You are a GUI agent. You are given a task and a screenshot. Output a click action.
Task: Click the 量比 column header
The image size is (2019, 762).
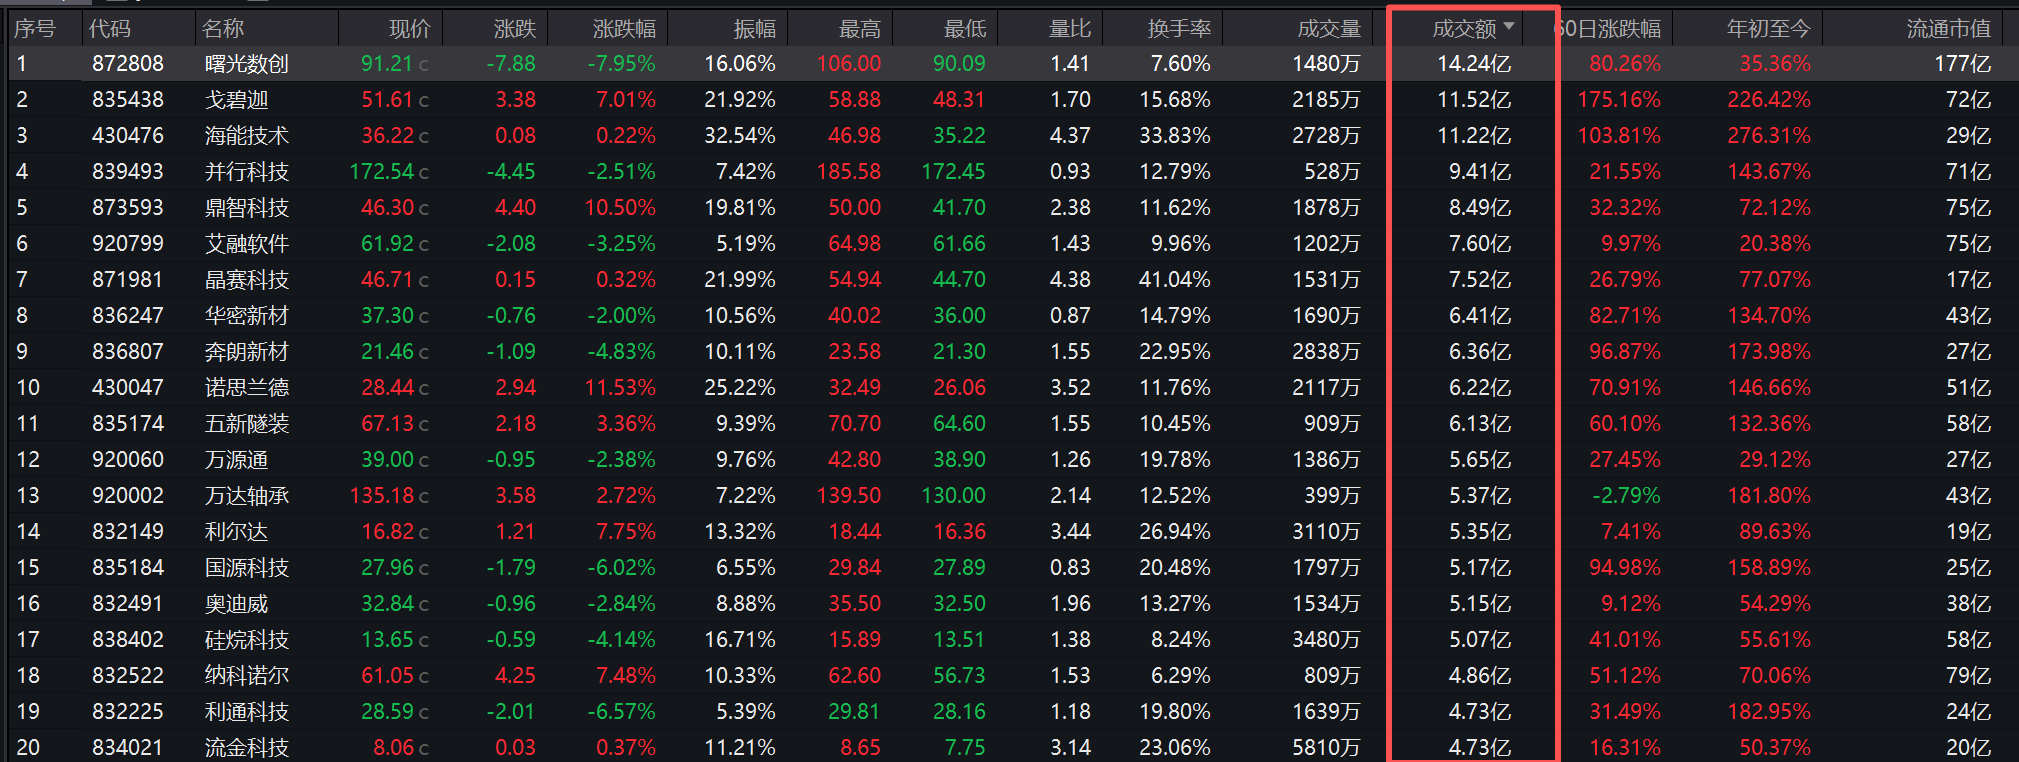pos(1069,29)
